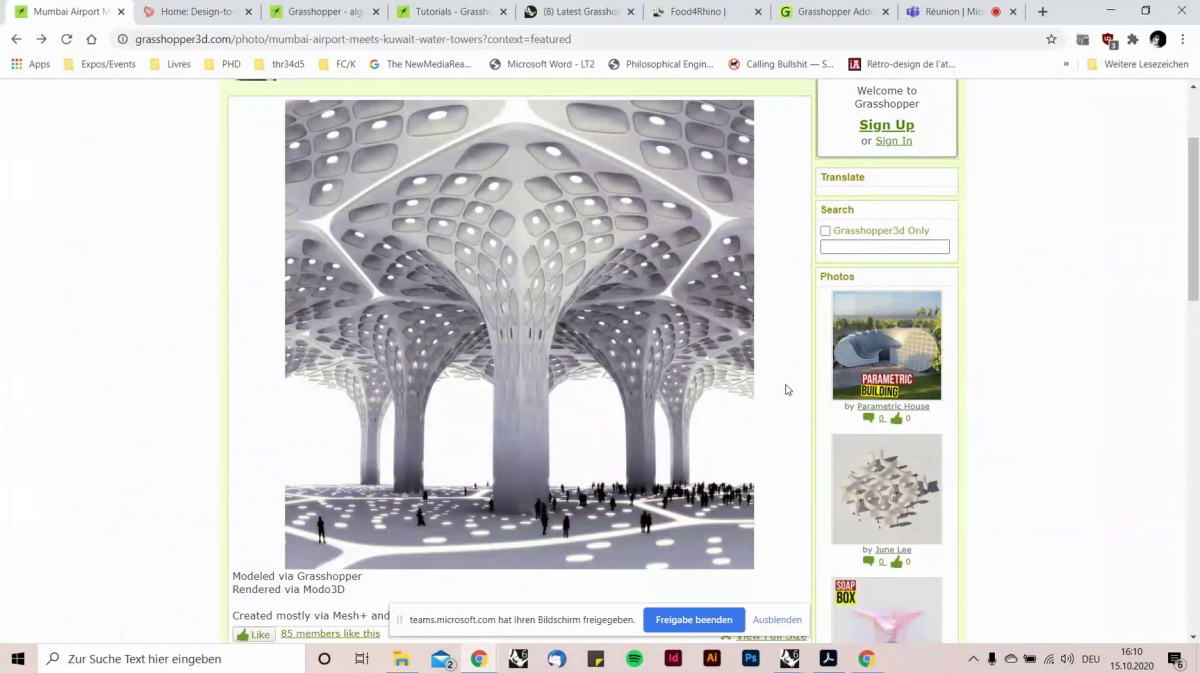Image resolution: width=1200 pixels, height=673 pixels.
Task: Reload the page with the refresh icon
Action: pos(66,39)
